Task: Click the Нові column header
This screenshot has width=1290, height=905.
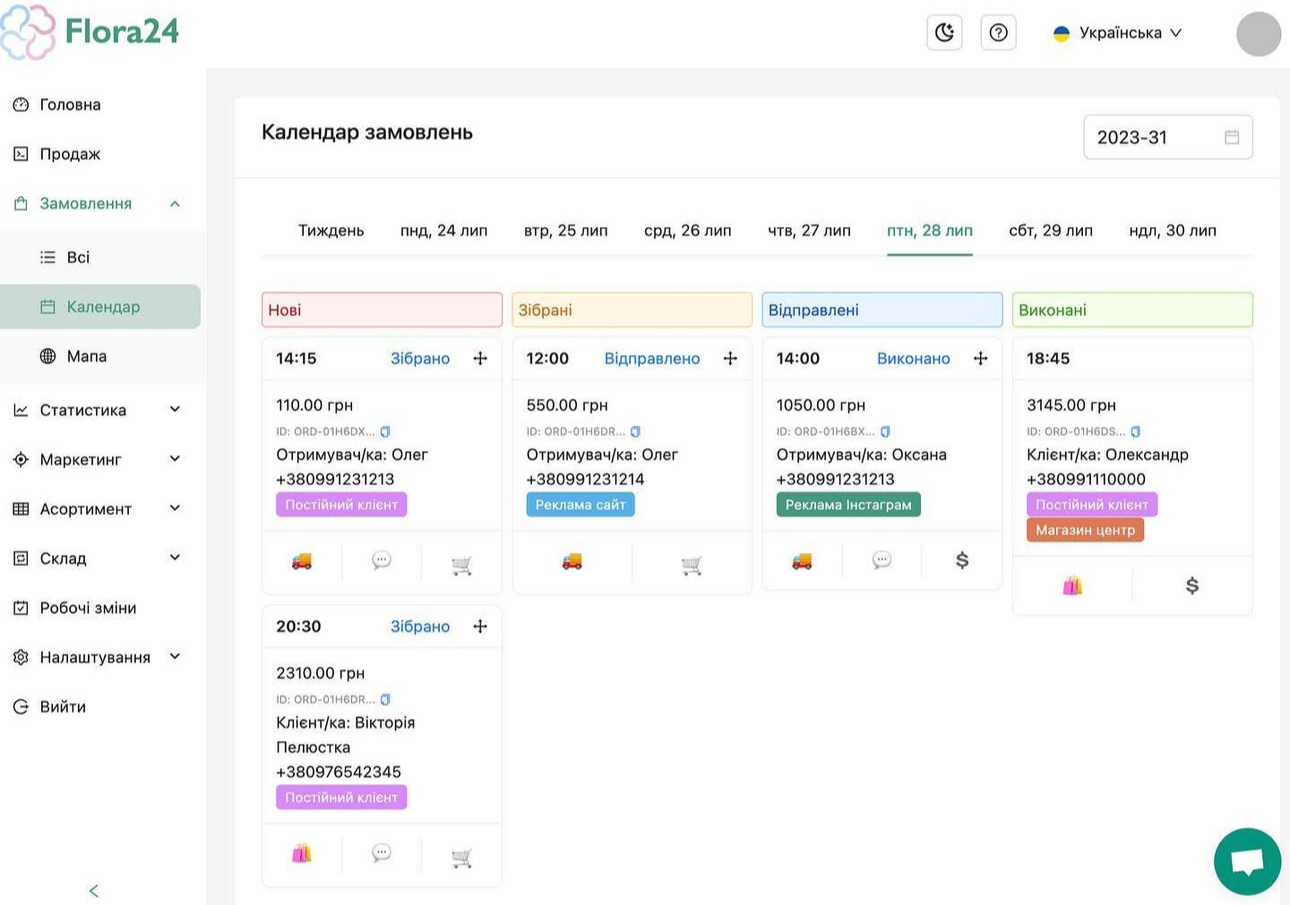Action: (x=382, y=310)
